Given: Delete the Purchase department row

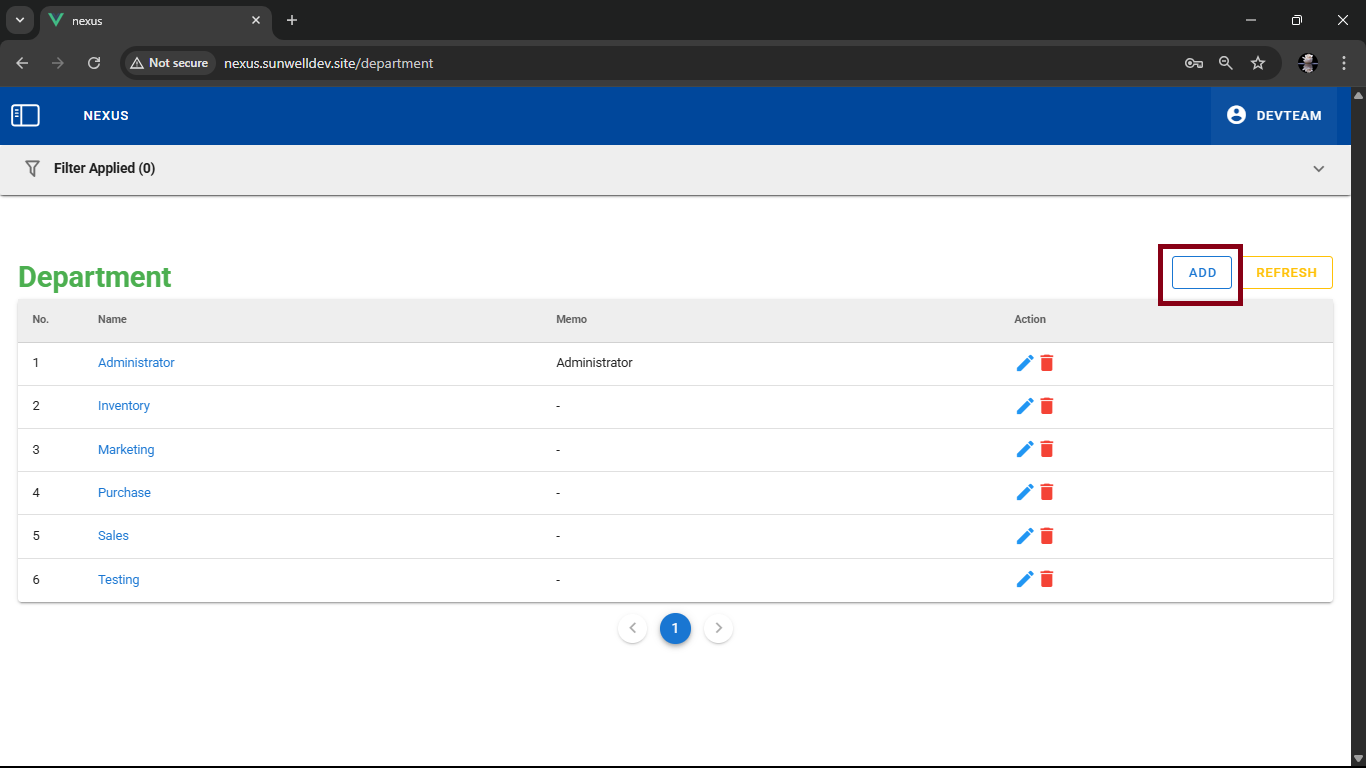Looking at the screenshot, I should [x=1047, y=492].
